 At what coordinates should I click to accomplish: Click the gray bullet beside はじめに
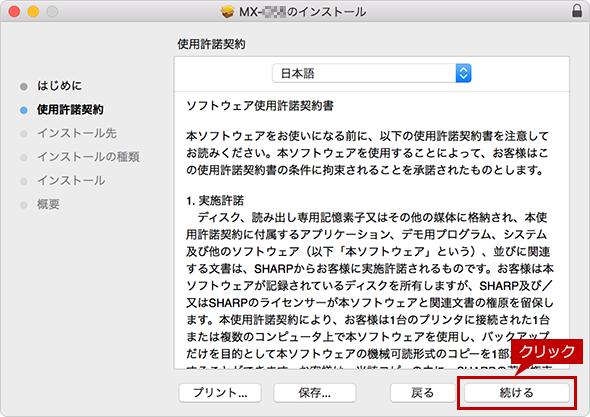click(x=24, y=87)
